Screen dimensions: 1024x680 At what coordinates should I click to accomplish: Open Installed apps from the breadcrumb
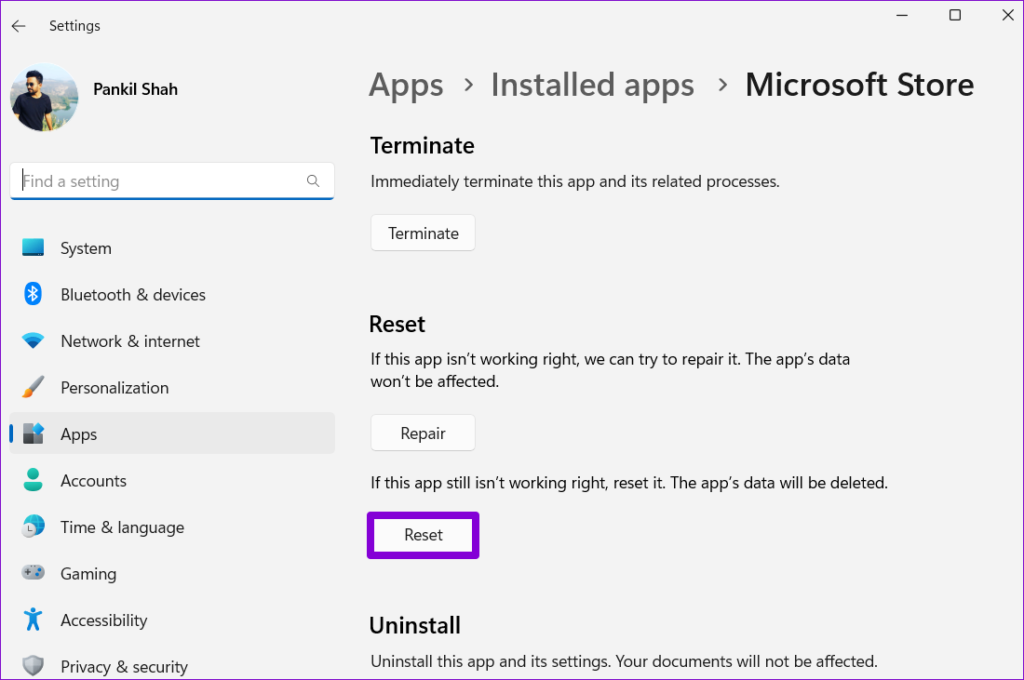[592, 85]
